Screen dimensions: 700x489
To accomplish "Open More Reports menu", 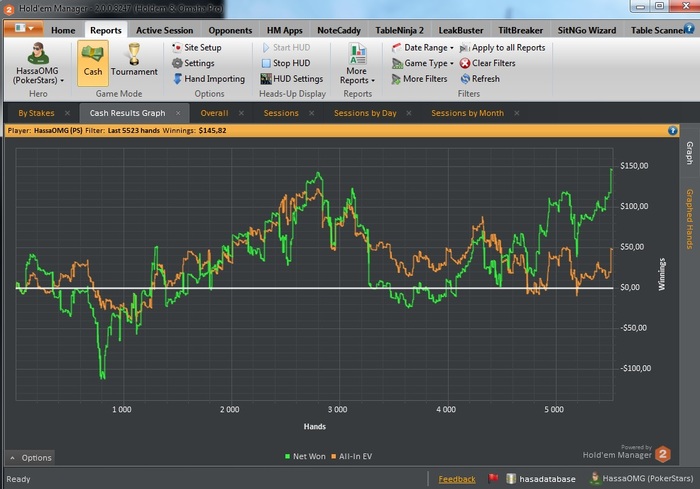I will point(357,63).
